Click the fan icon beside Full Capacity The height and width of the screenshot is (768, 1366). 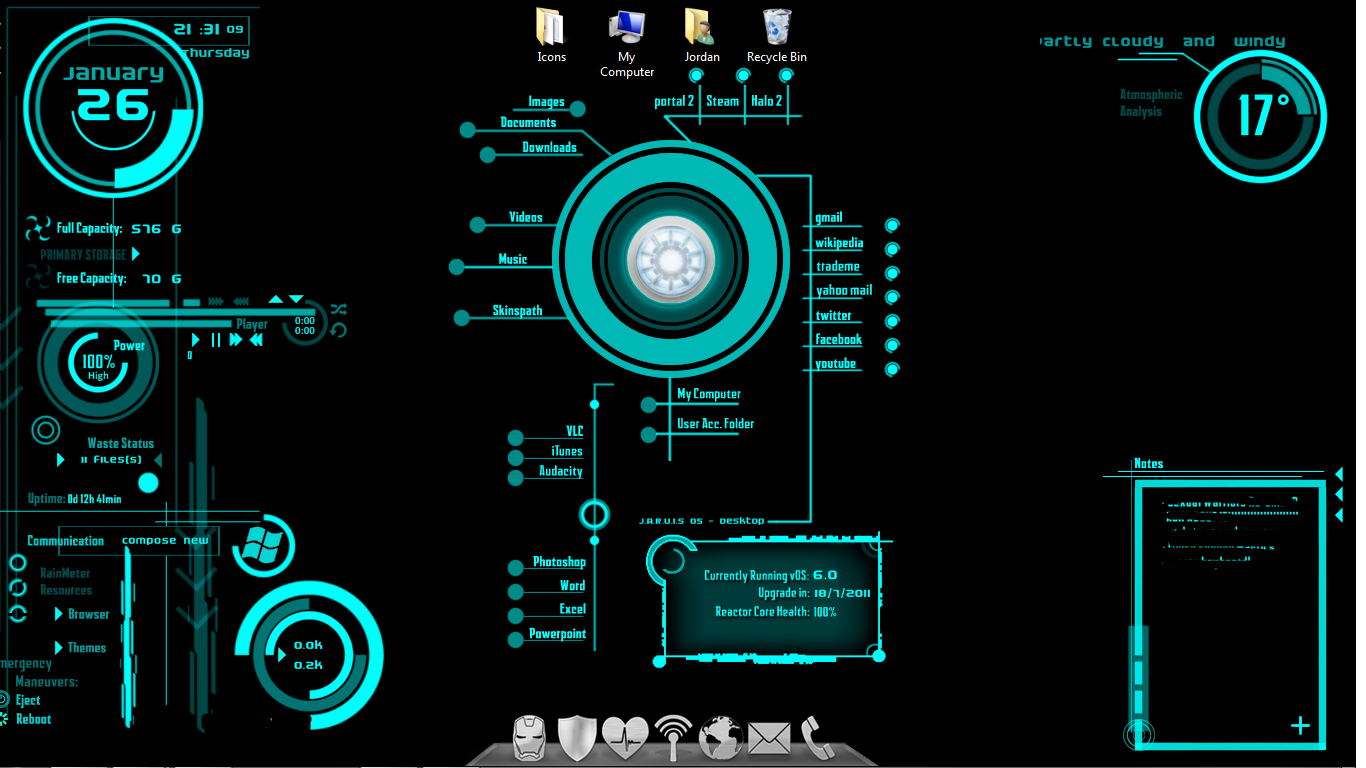tap(38, 228)
